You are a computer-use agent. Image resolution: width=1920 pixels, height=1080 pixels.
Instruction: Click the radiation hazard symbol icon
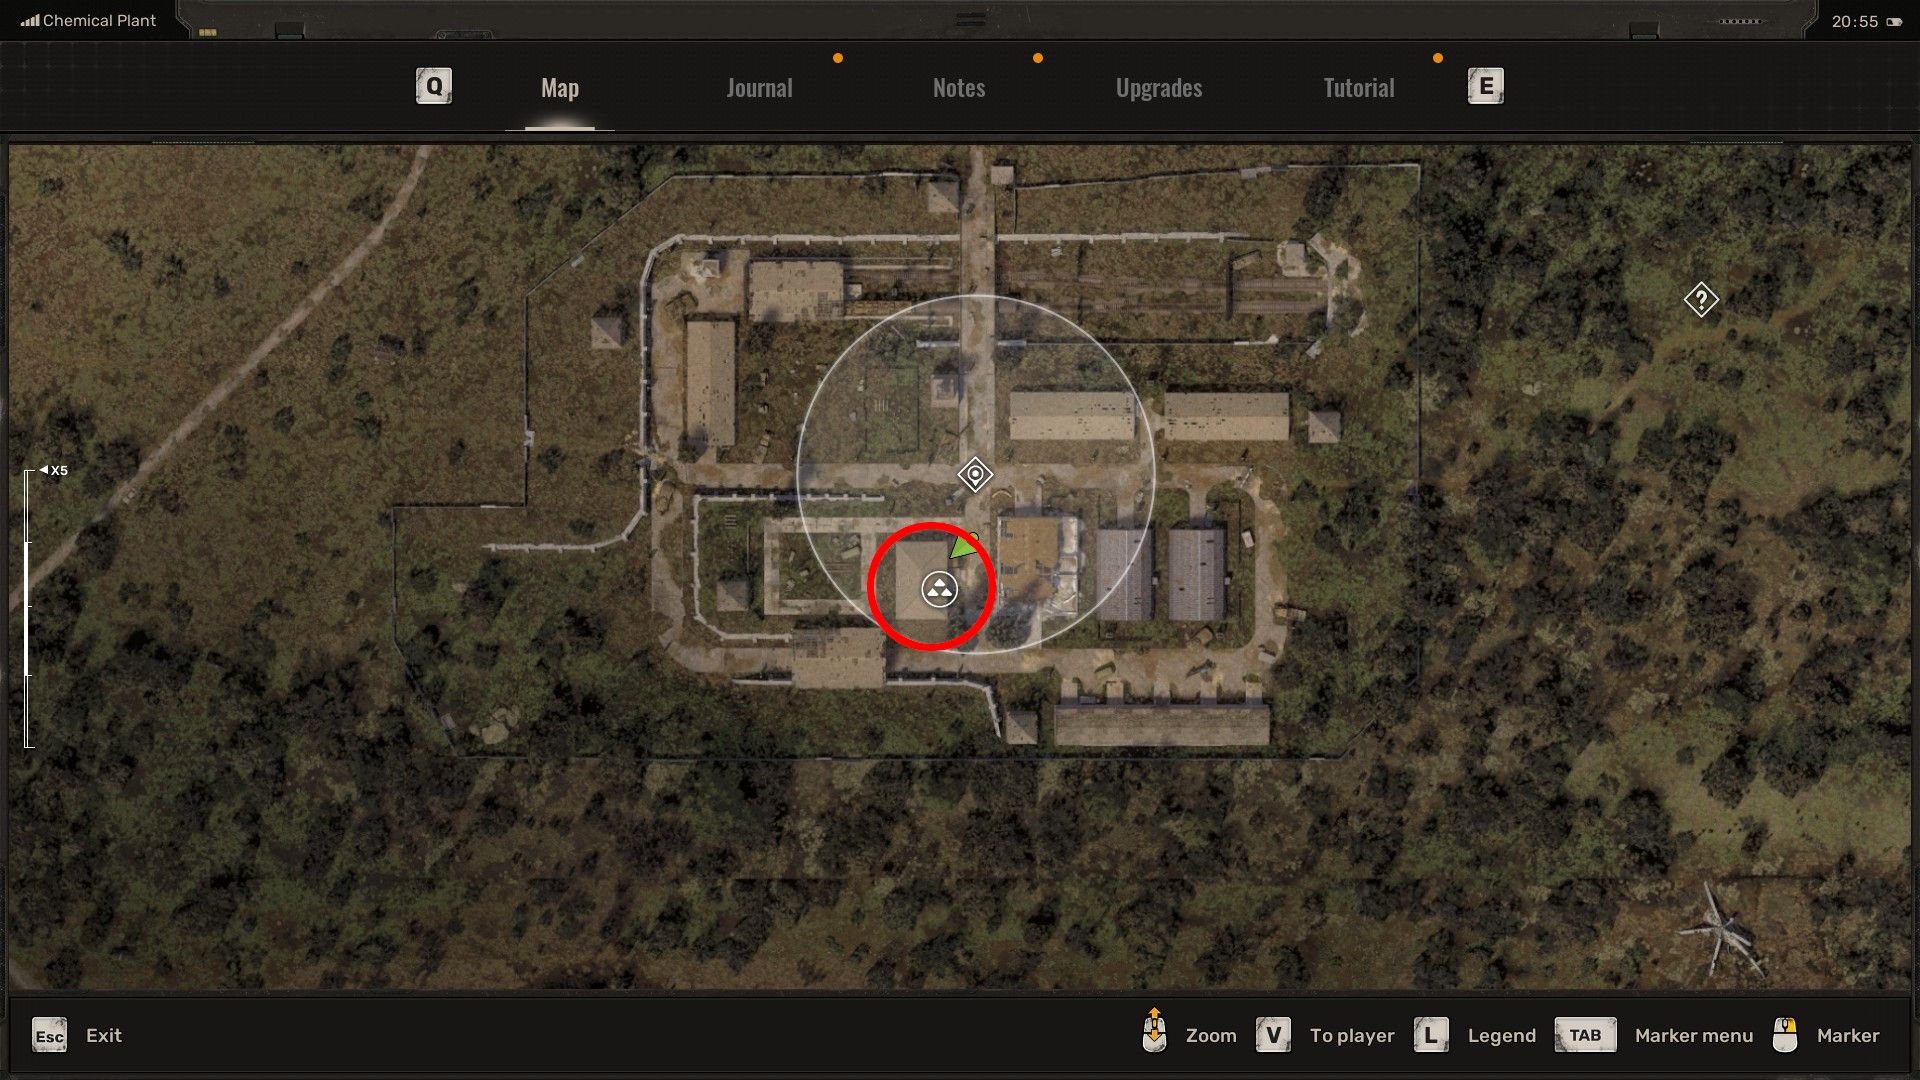click(940, 588)
